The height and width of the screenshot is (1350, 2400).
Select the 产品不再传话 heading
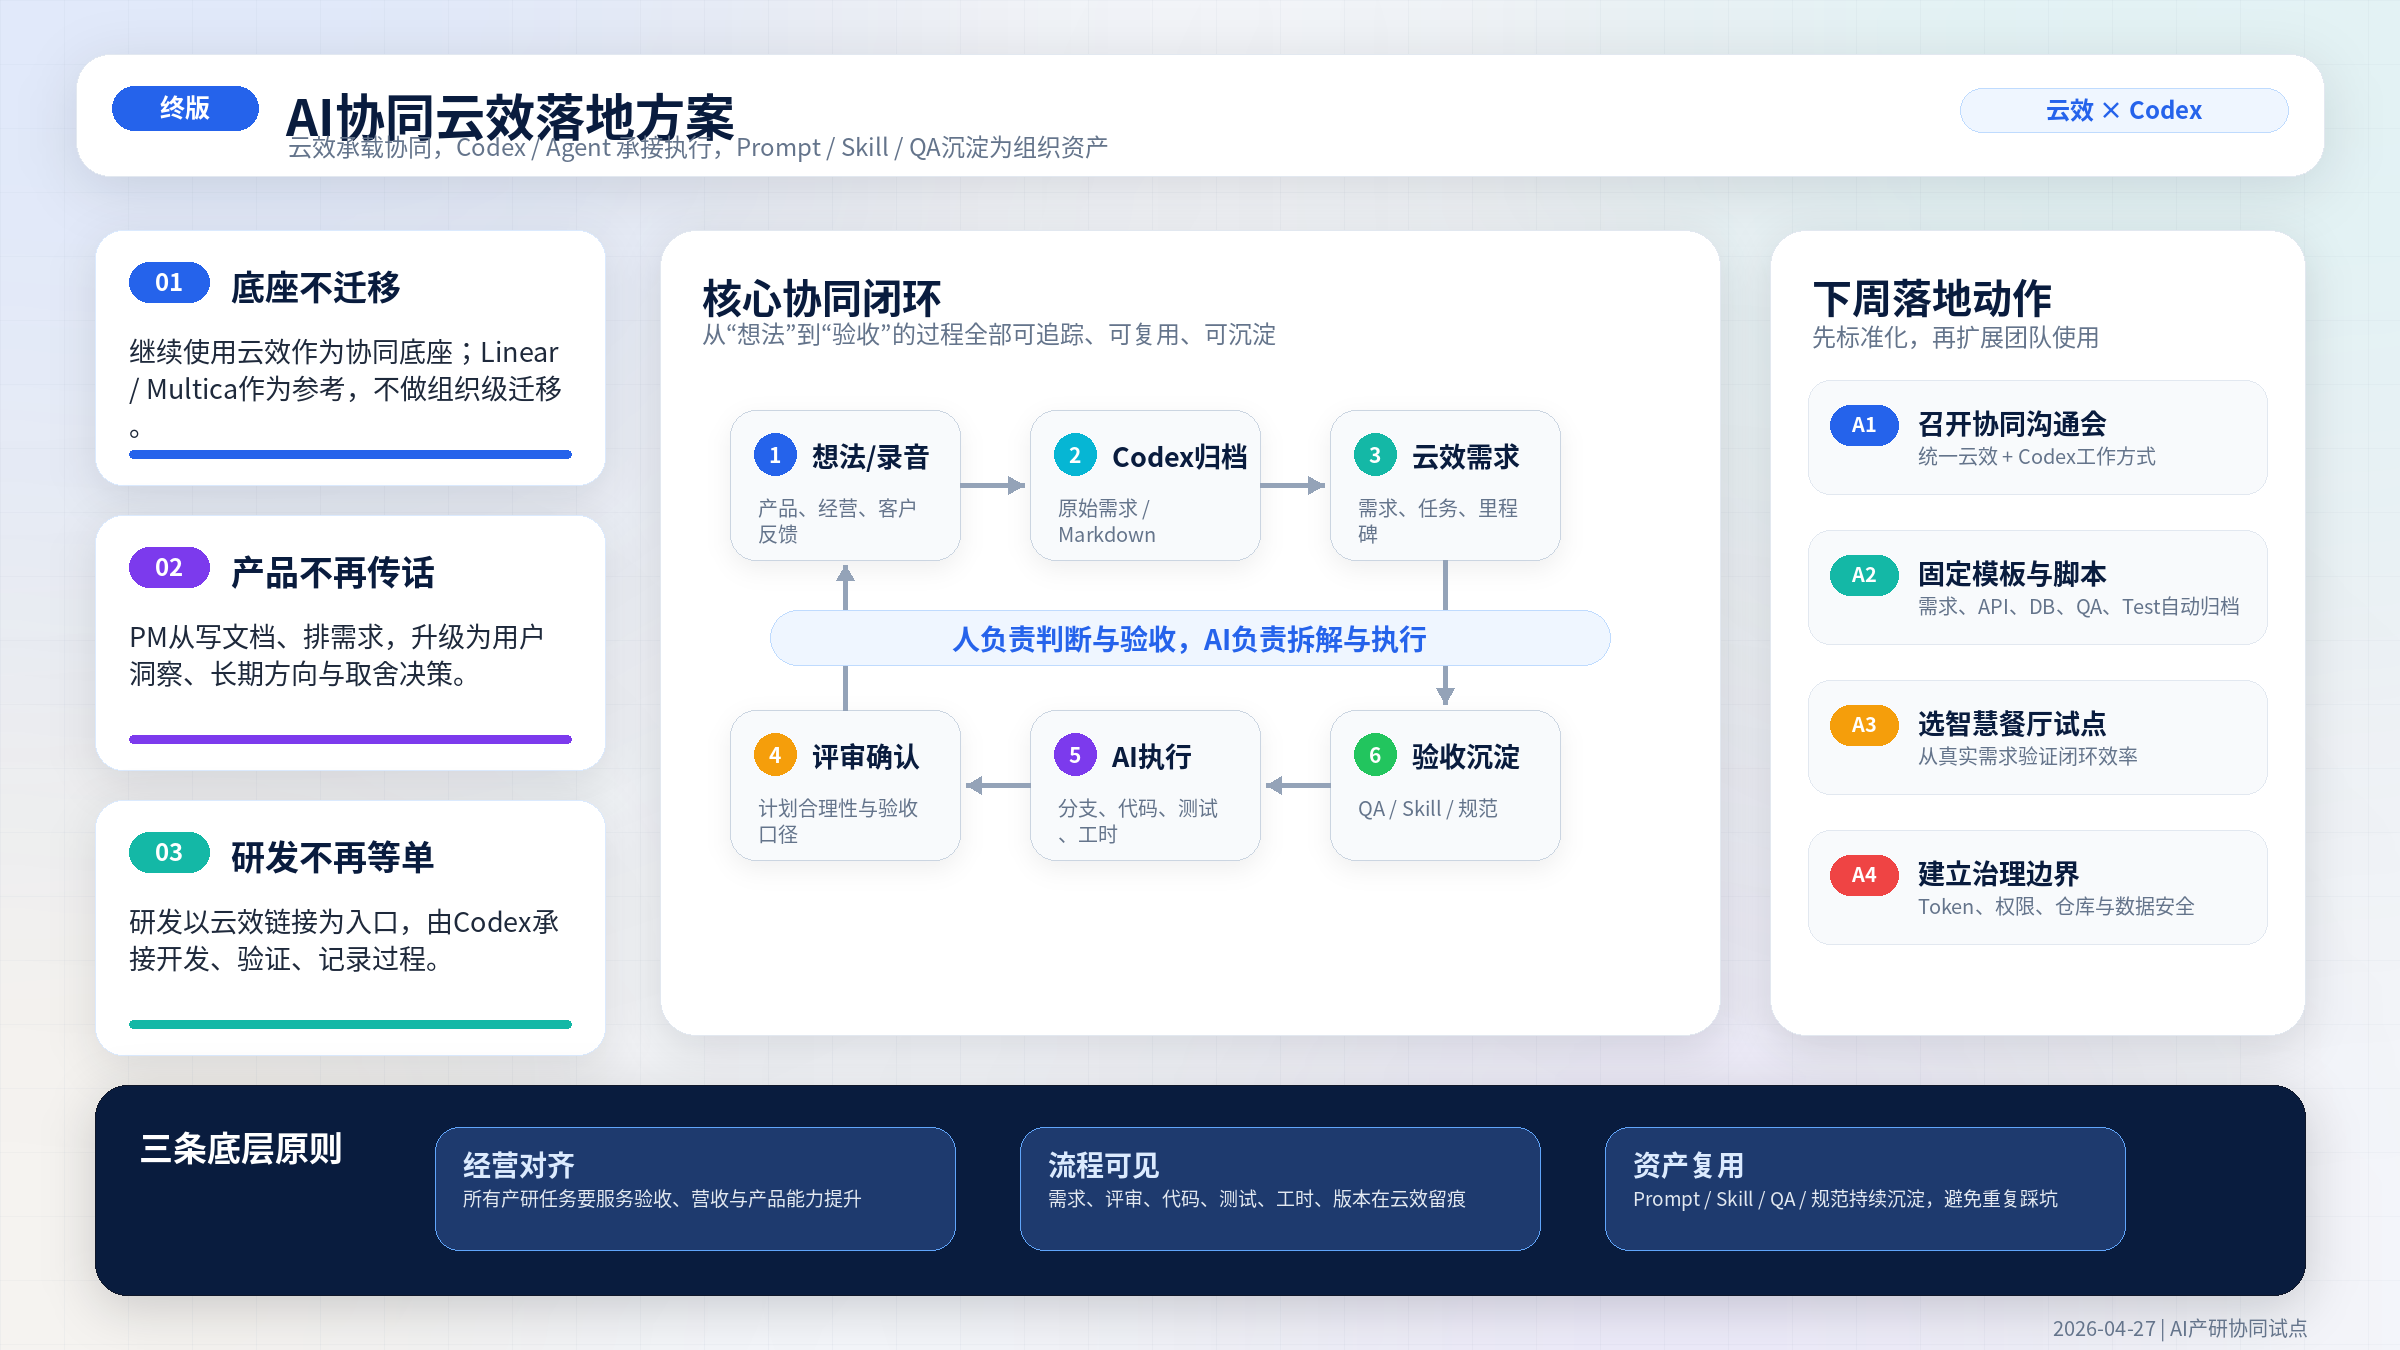[333, 573]
